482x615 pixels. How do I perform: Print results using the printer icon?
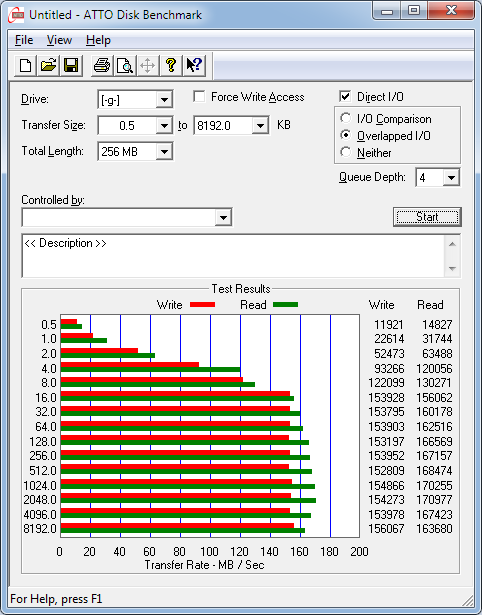tap(102, 65)
